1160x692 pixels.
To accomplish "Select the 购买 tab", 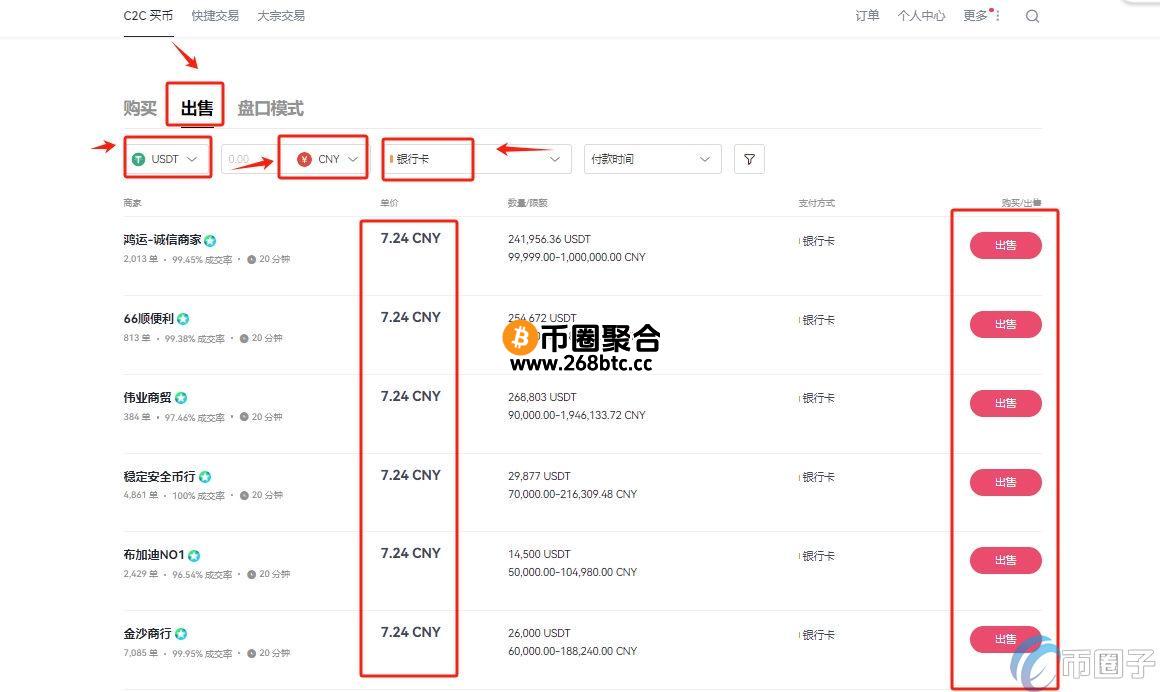I will pyautogui.click(x=140, y=109).
